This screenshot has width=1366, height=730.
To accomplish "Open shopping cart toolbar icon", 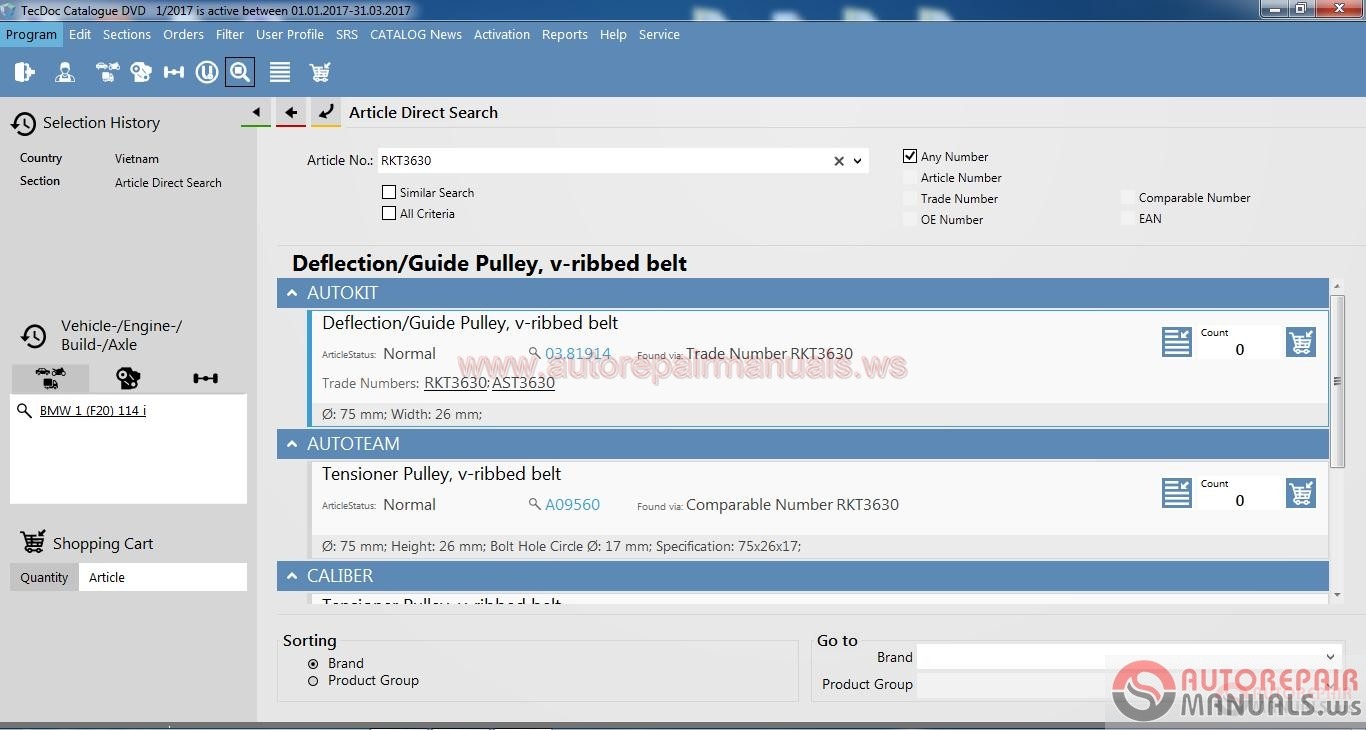I will pos(320,72).
